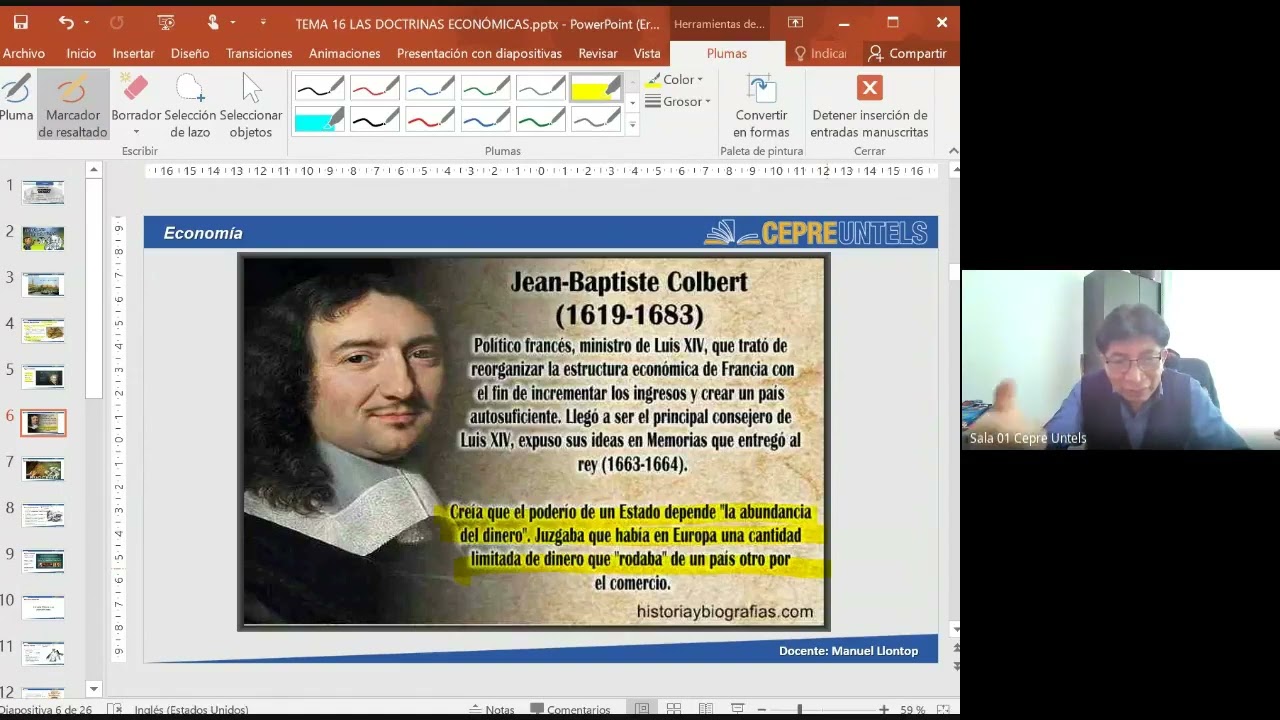Click the Indicar search box
Image resolution: width=1280 pixels, height=720 pixels.
point(820,53)
